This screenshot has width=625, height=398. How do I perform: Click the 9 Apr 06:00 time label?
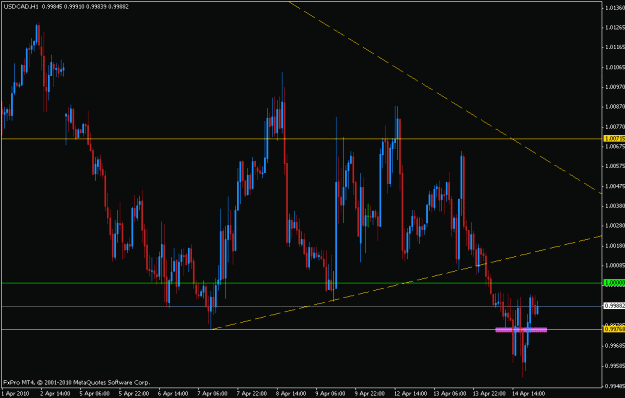pyautogui.click(x=330, y=394)
